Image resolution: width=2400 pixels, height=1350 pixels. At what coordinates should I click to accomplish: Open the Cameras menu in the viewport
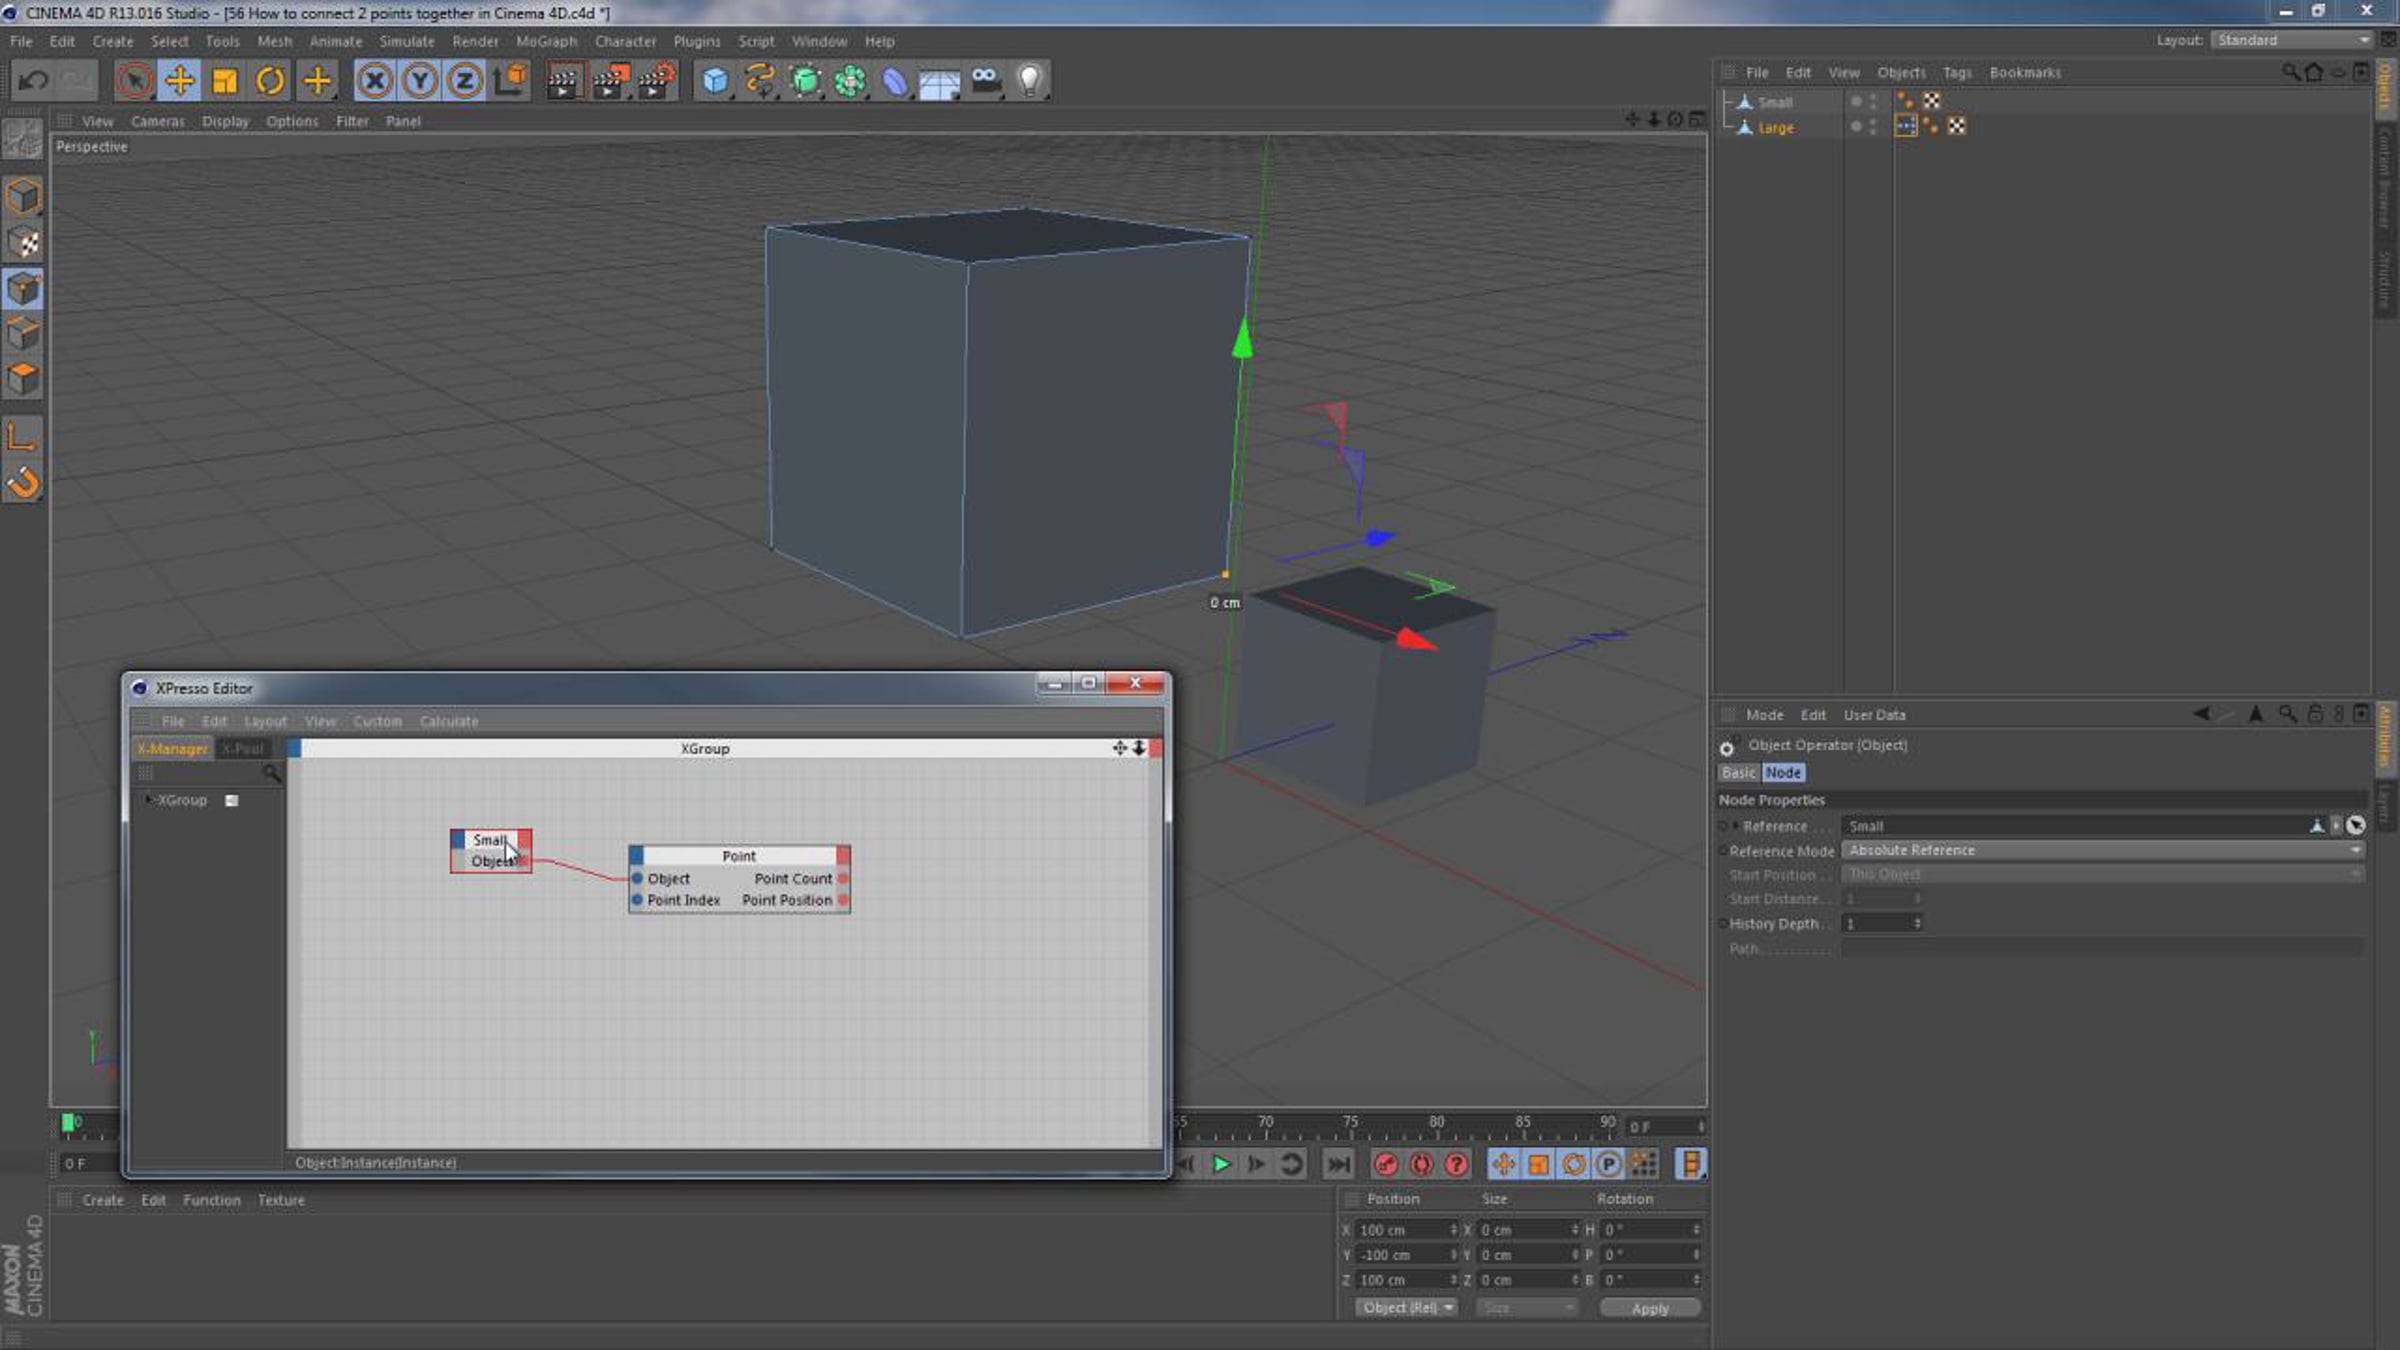(158, 121)
